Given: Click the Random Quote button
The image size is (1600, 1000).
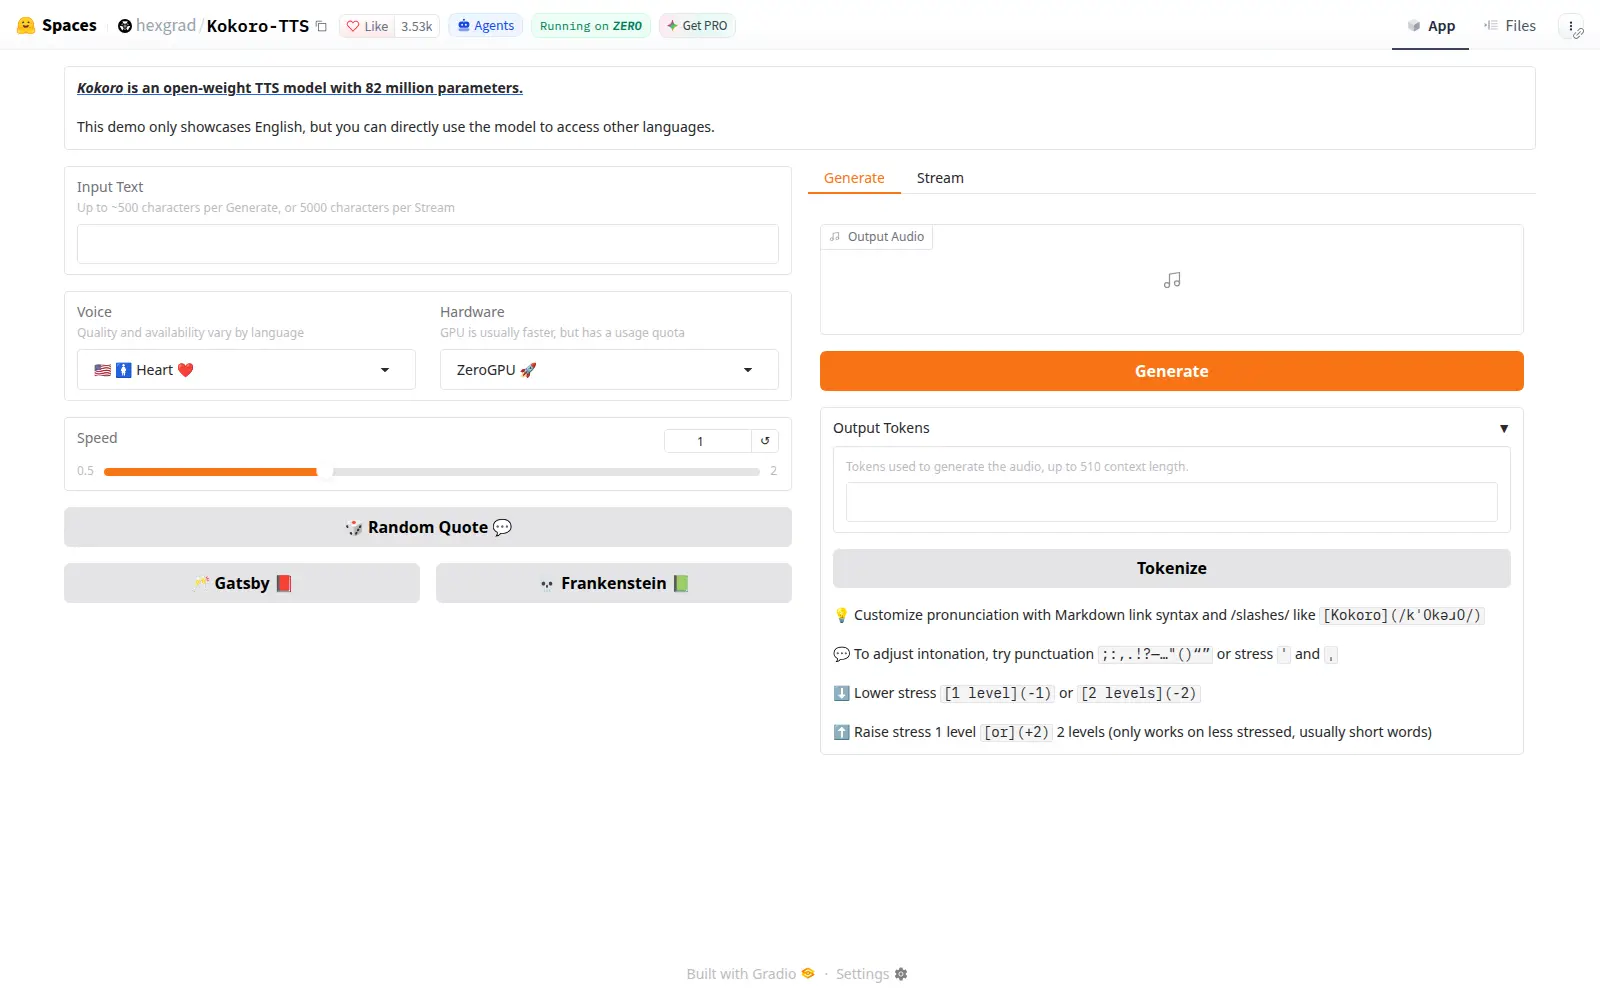Looking at the screenshot, I should pos(428,527).
